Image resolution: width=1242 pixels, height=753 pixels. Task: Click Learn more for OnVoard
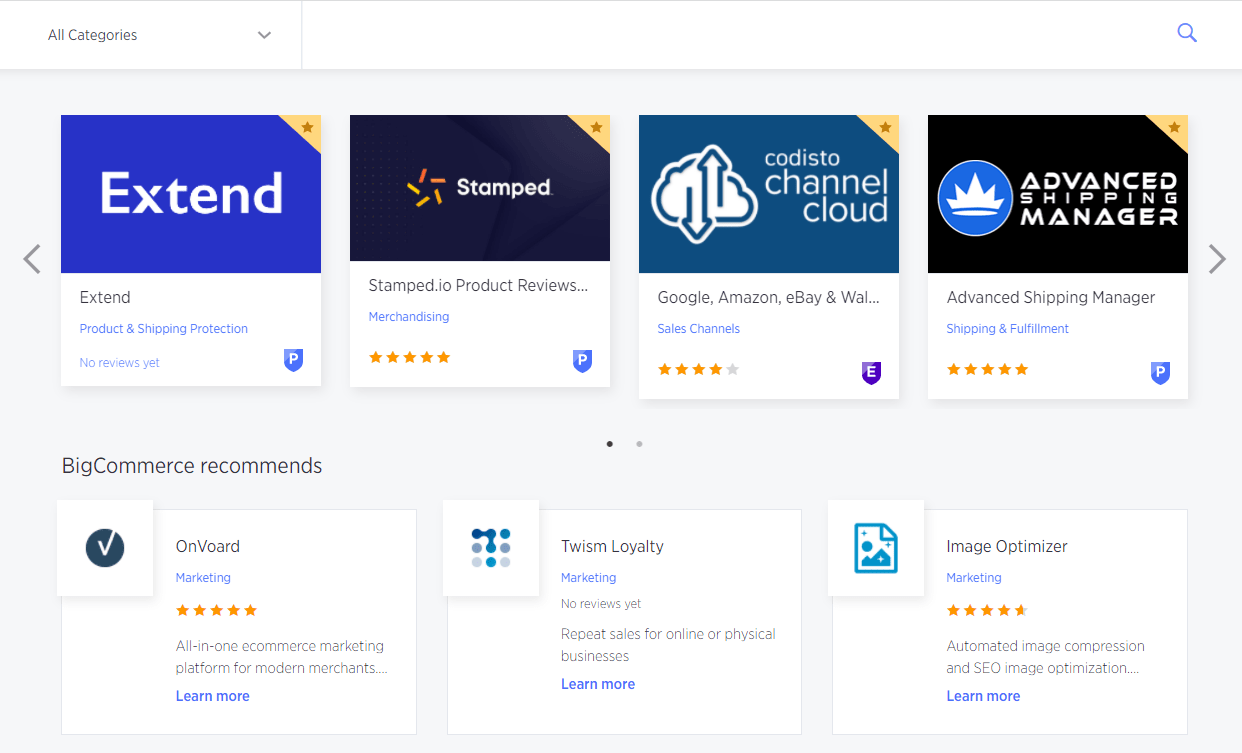(213, 696)
